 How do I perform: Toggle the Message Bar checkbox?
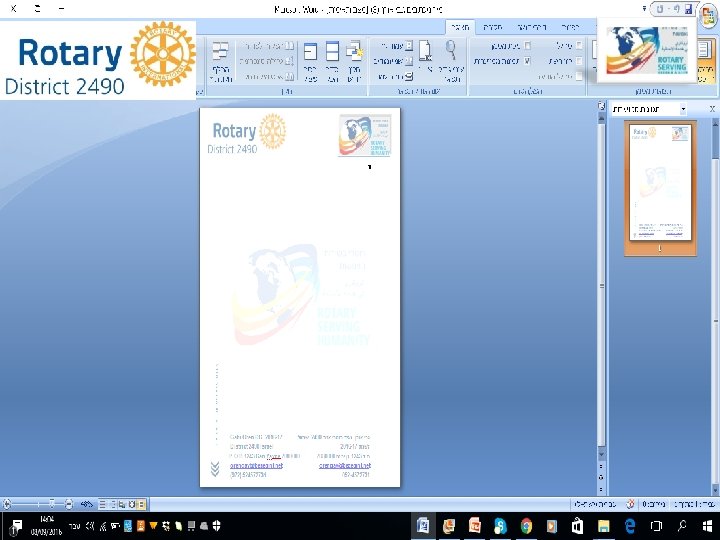coord(579,76)
